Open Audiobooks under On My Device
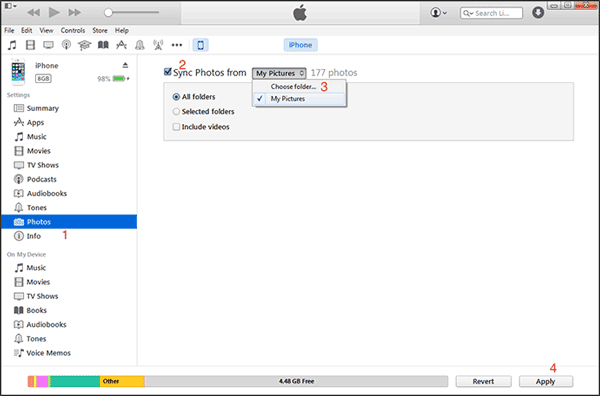Screen dimensions: 600x396 point(69,324)
